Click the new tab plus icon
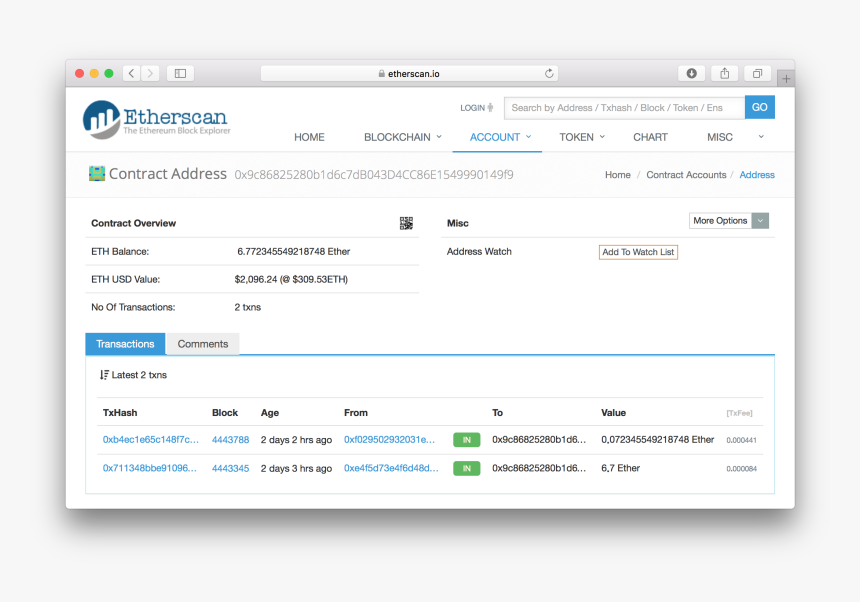The width and height of the screenshot is (860, 602). [x=786, y=78]
